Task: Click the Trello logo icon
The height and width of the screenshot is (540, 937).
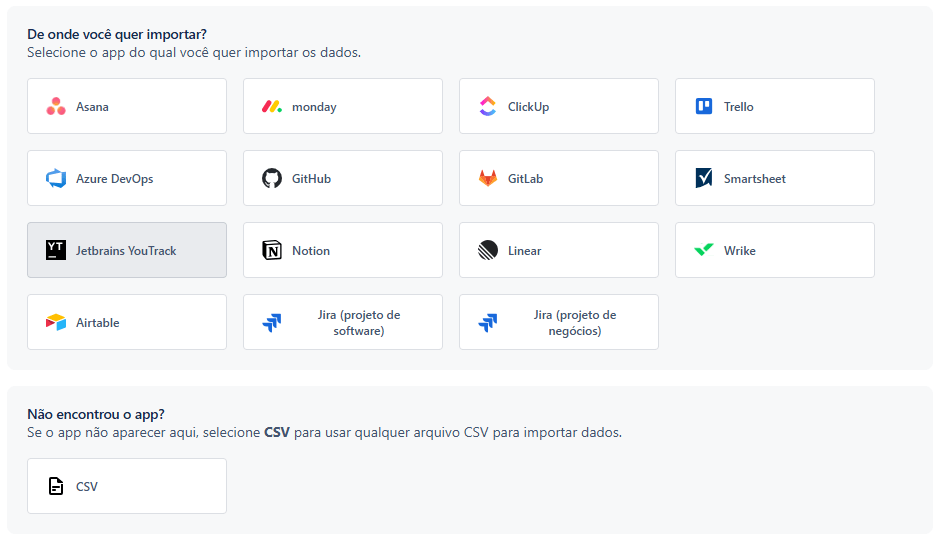Action: coord(704,107)
